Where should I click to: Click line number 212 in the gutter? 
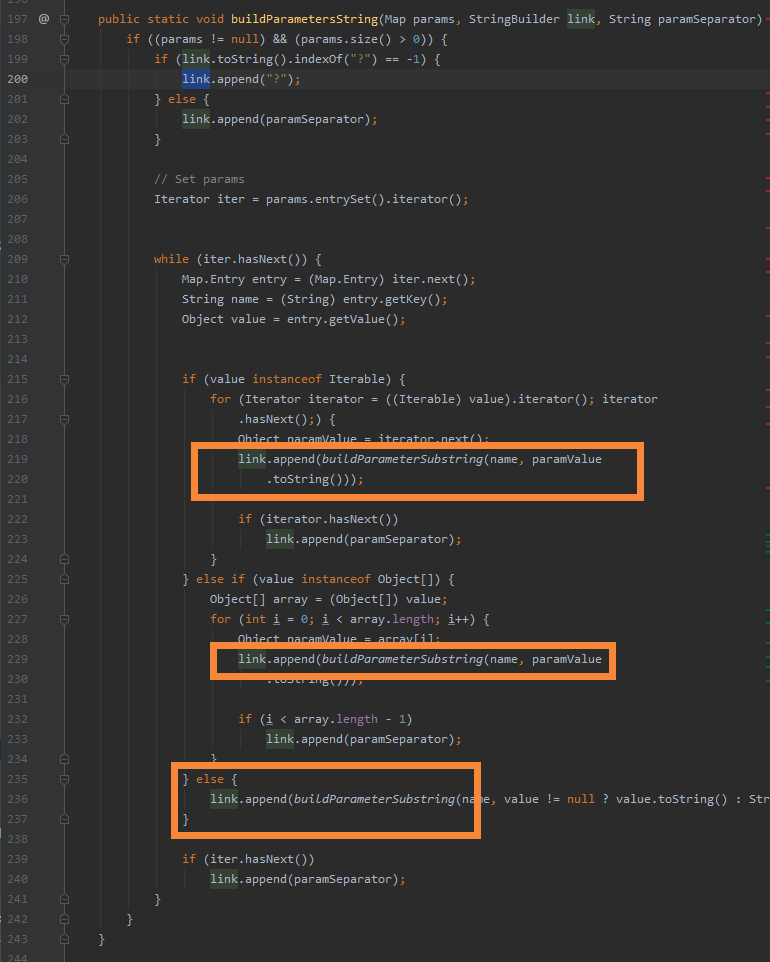tap(17, 319)
